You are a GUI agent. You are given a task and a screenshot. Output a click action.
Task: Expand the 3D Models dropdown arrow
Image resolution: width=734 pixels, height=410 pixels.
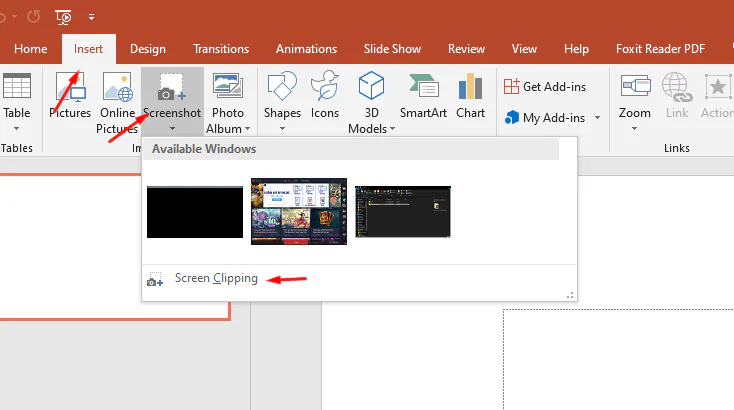point(392,129)
